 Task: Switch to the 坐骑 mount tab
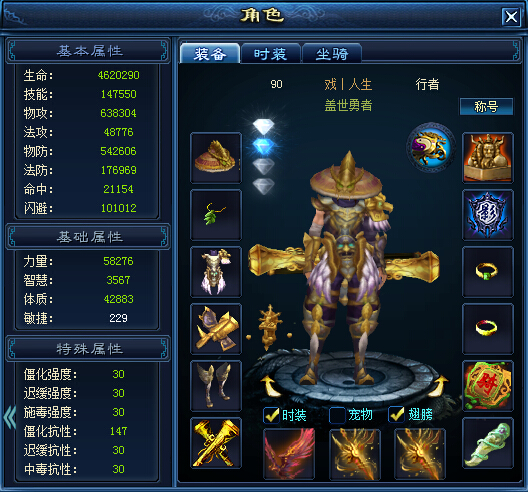click(332, 53)
